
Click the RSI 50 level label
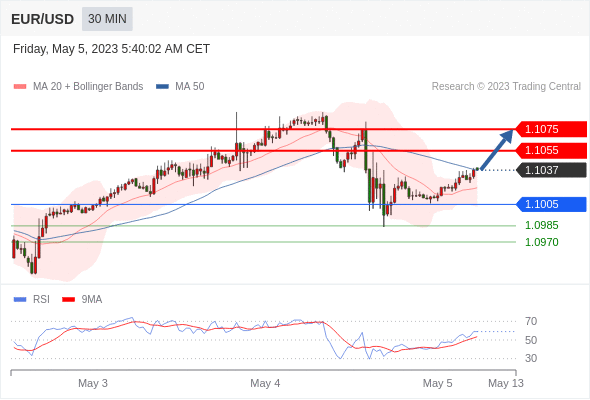[531, 340]
